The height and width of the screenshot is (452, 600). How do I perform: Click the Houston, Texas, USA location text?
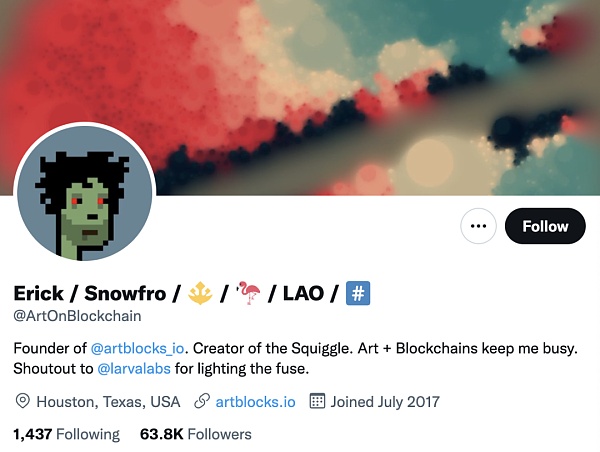coord(108,402)
